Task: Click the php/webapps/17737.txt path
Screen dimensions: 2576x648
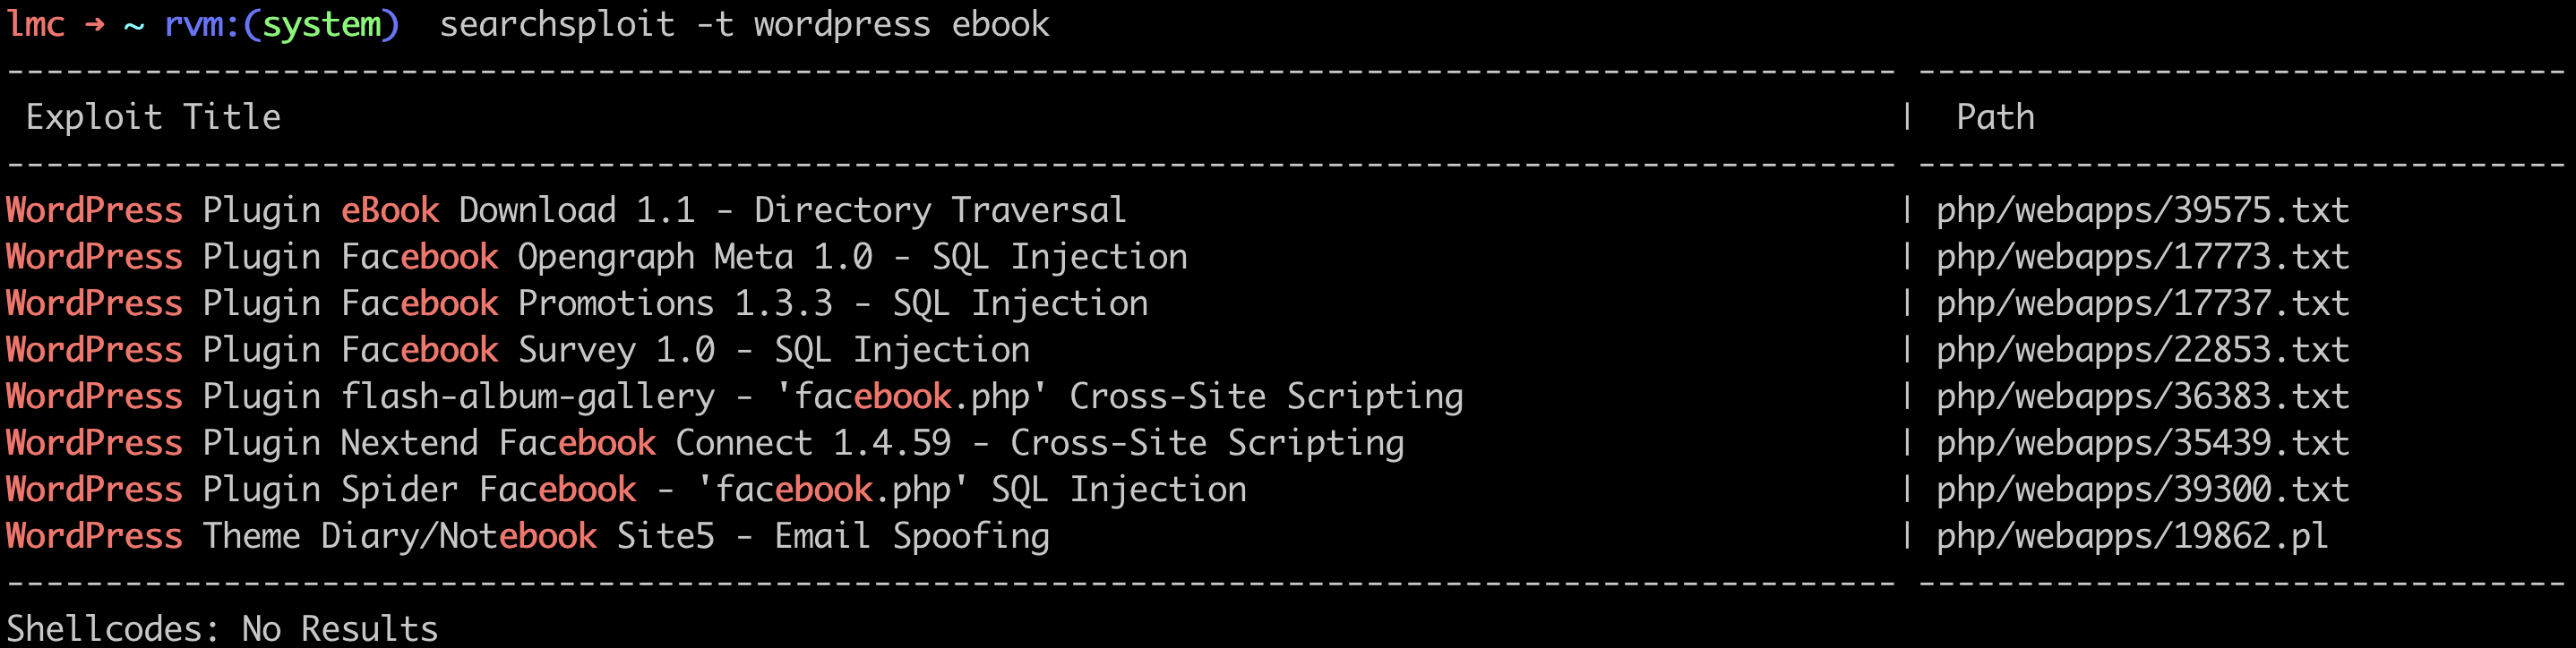Action: click(x=2142, y=303)
